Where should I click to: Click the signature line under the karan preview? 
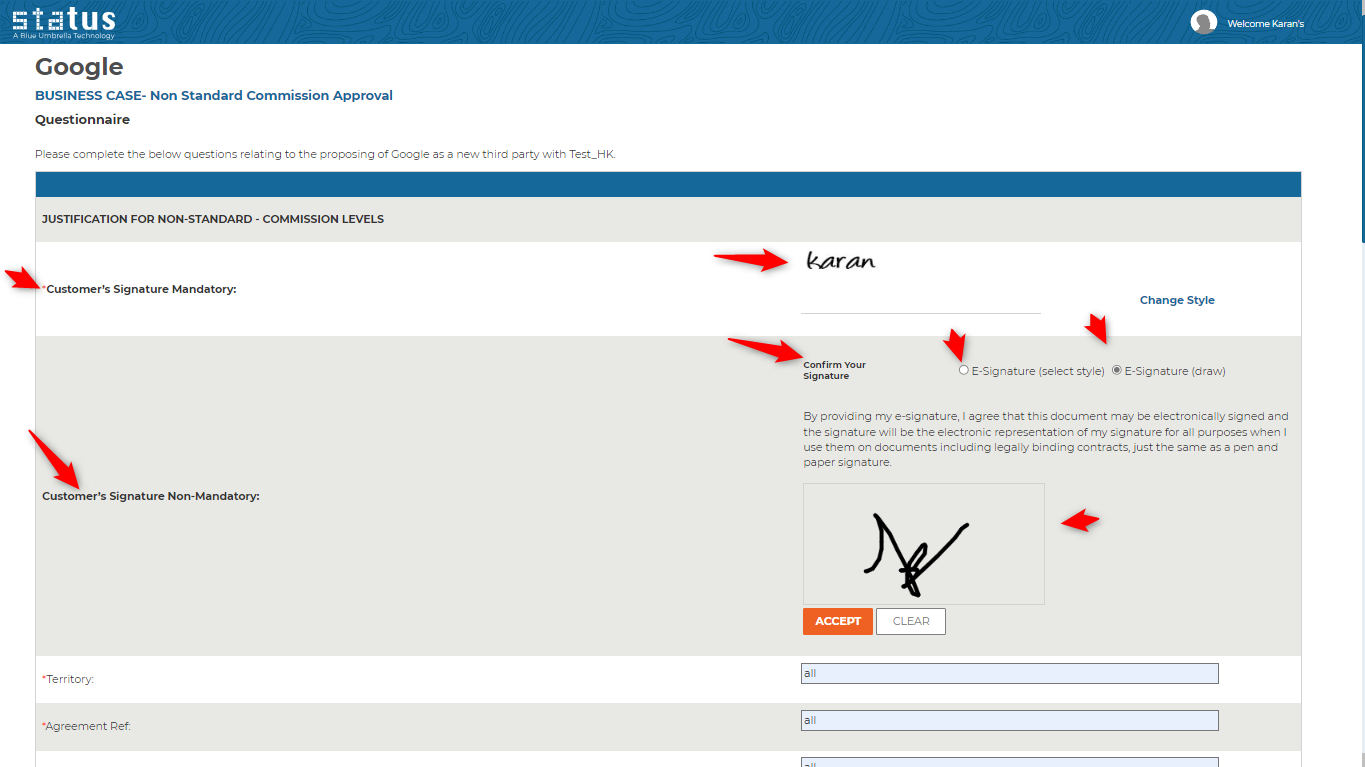click(x=920, y=311)
